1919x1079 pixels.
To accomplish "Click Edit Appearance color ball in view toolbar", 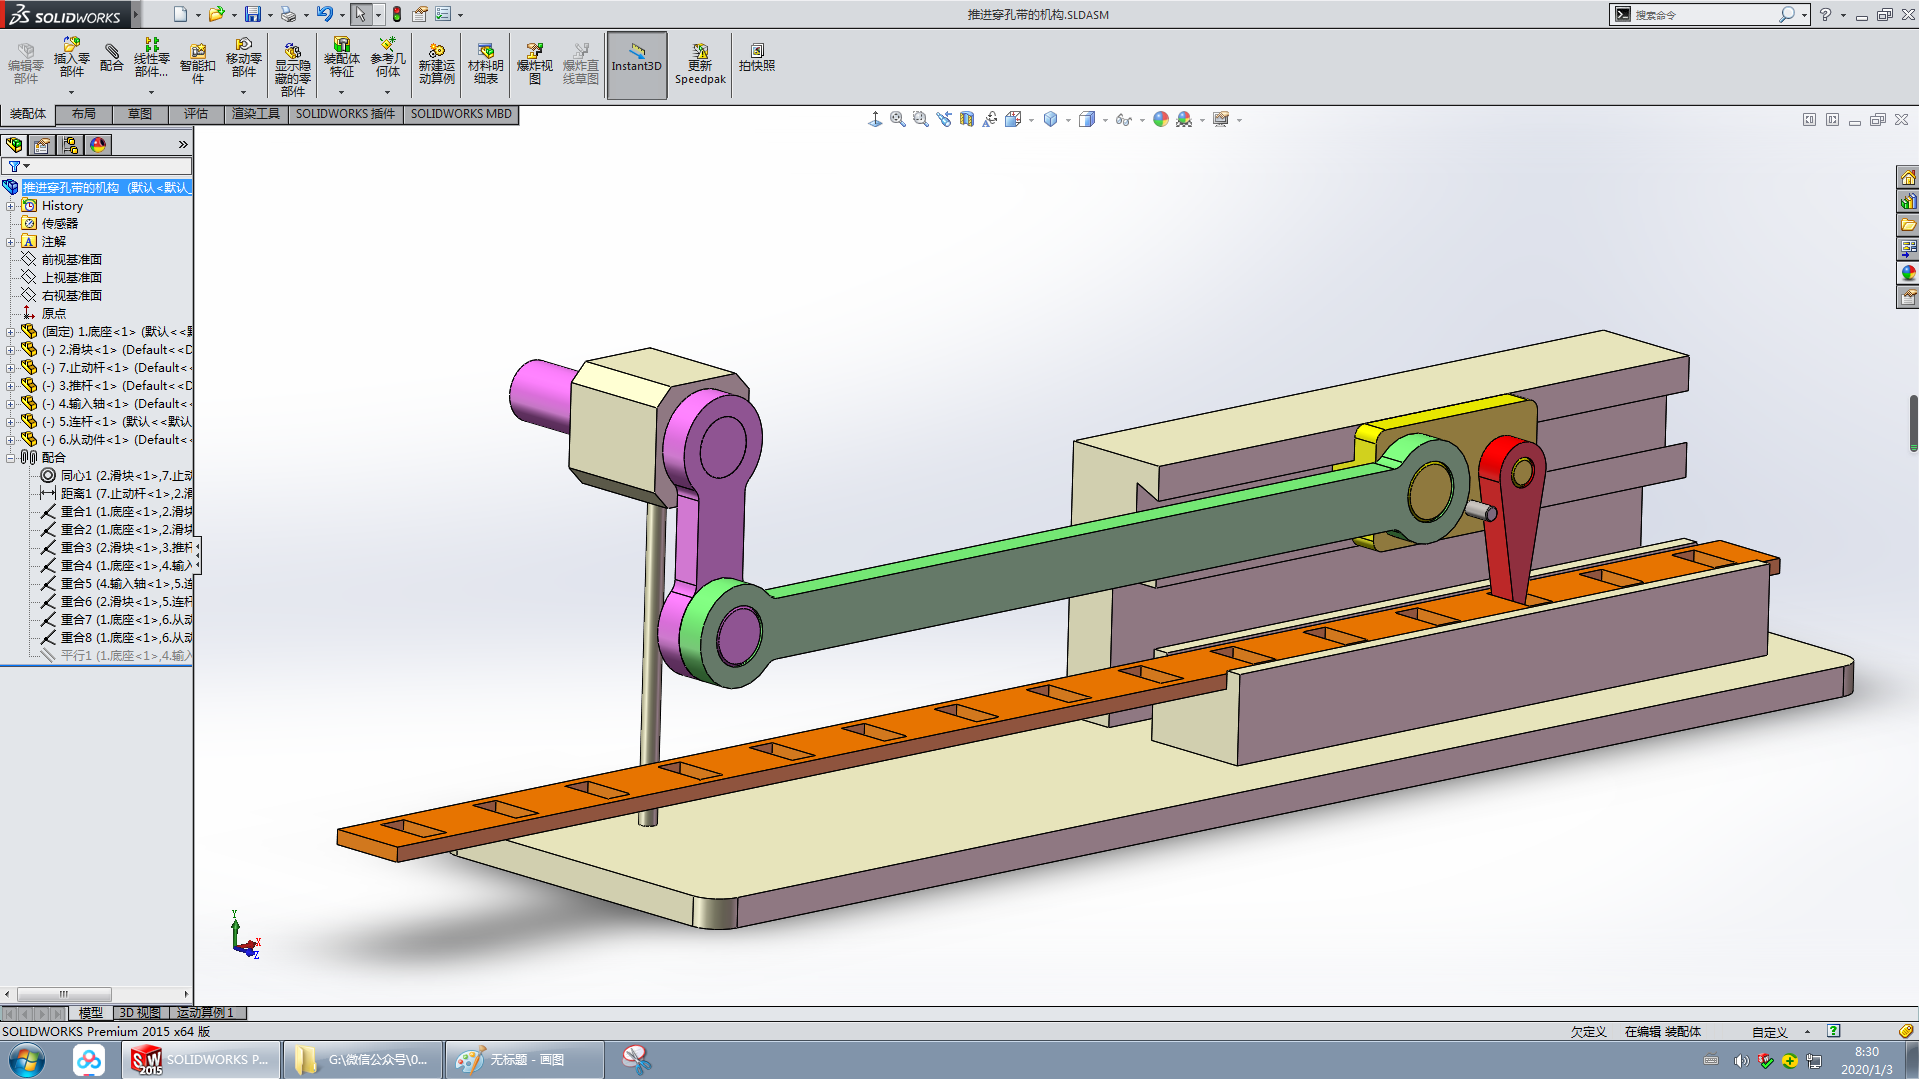I will tap(1161, 120).
